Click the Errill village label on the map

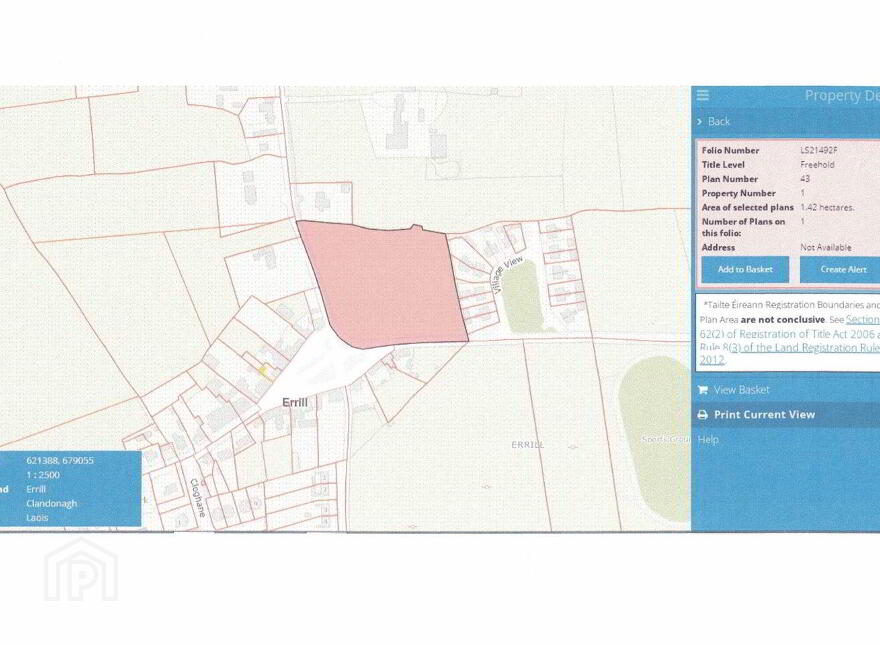[295, 402]
